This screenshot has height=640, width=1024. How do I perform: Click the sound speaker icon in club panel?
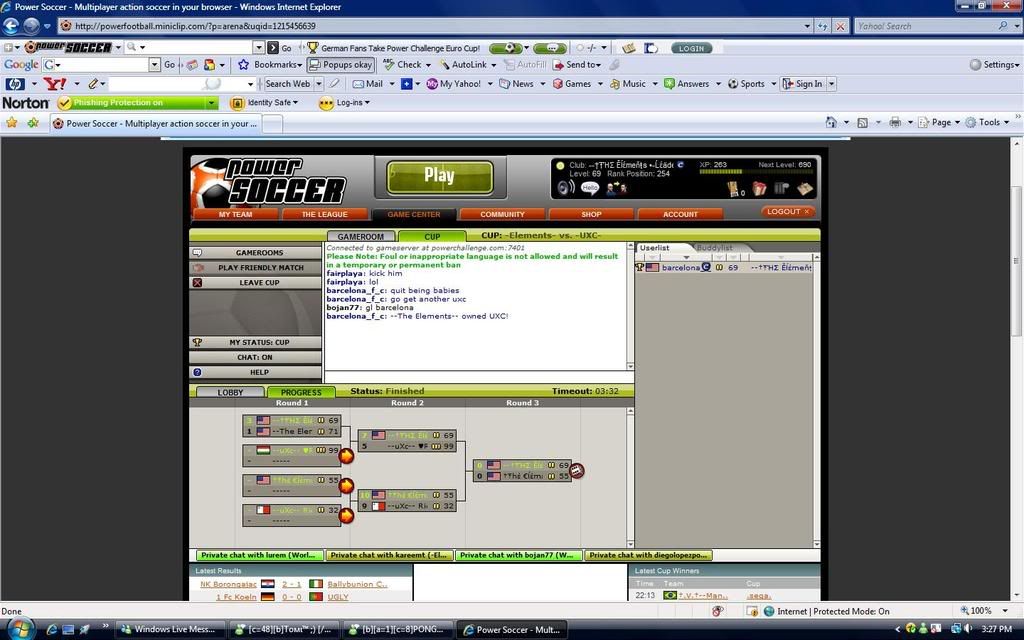pos(566,187)
